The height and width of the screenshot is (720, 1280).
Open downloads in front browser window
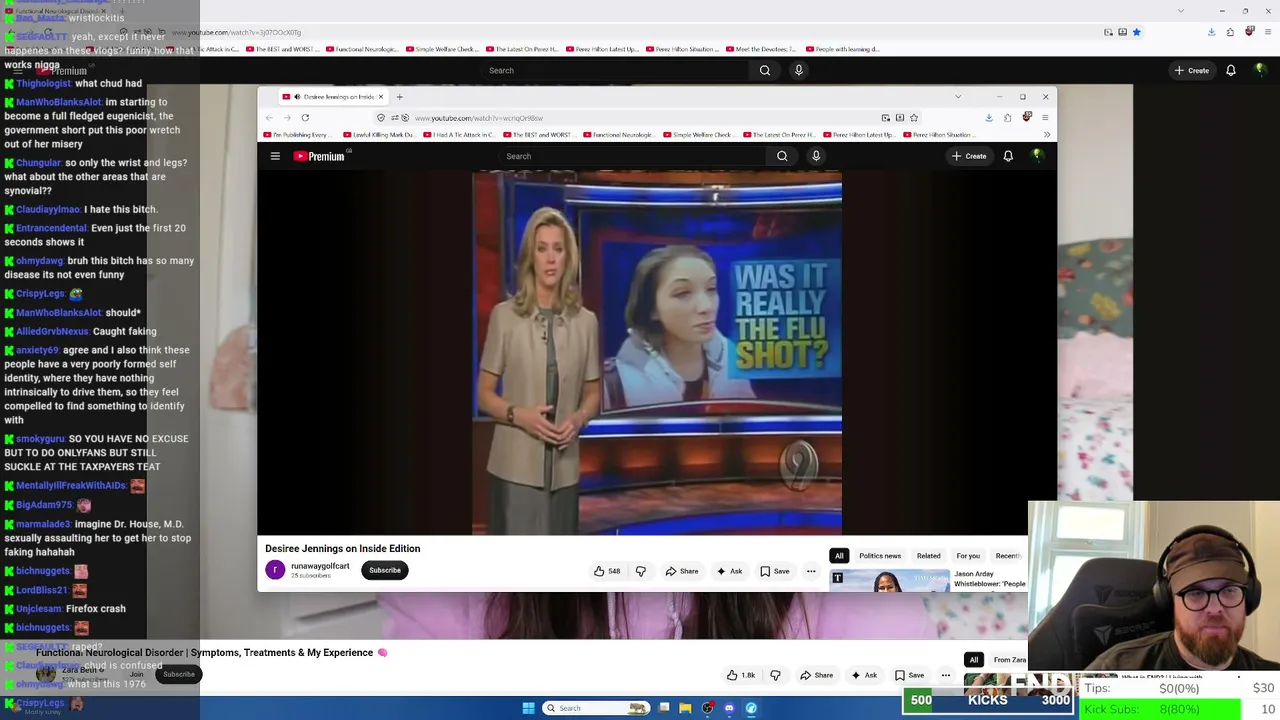pyautogui.click(x=989, y=118)
